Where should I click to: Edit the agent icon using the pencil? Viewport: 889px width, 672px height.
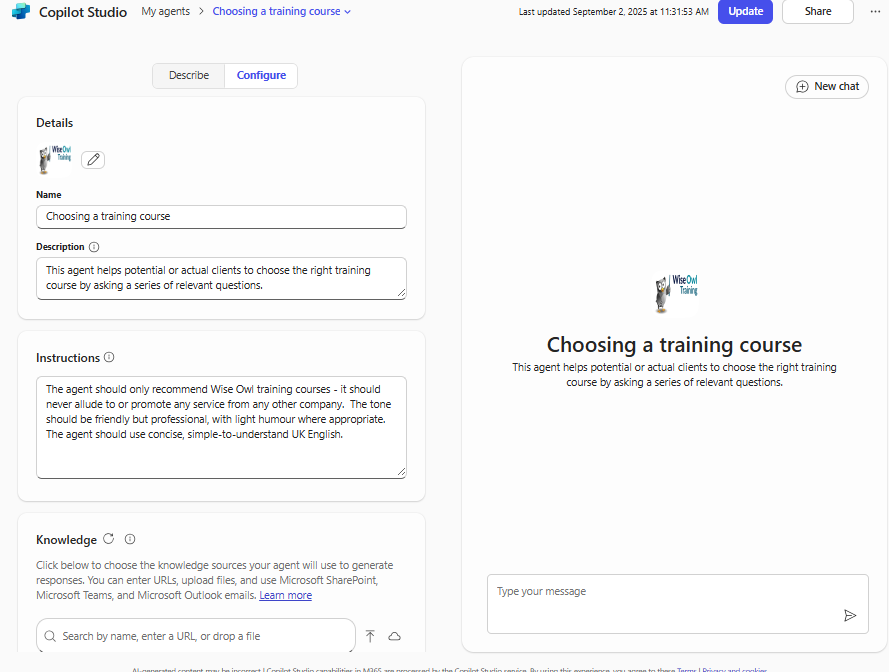(x=92, y=159)
